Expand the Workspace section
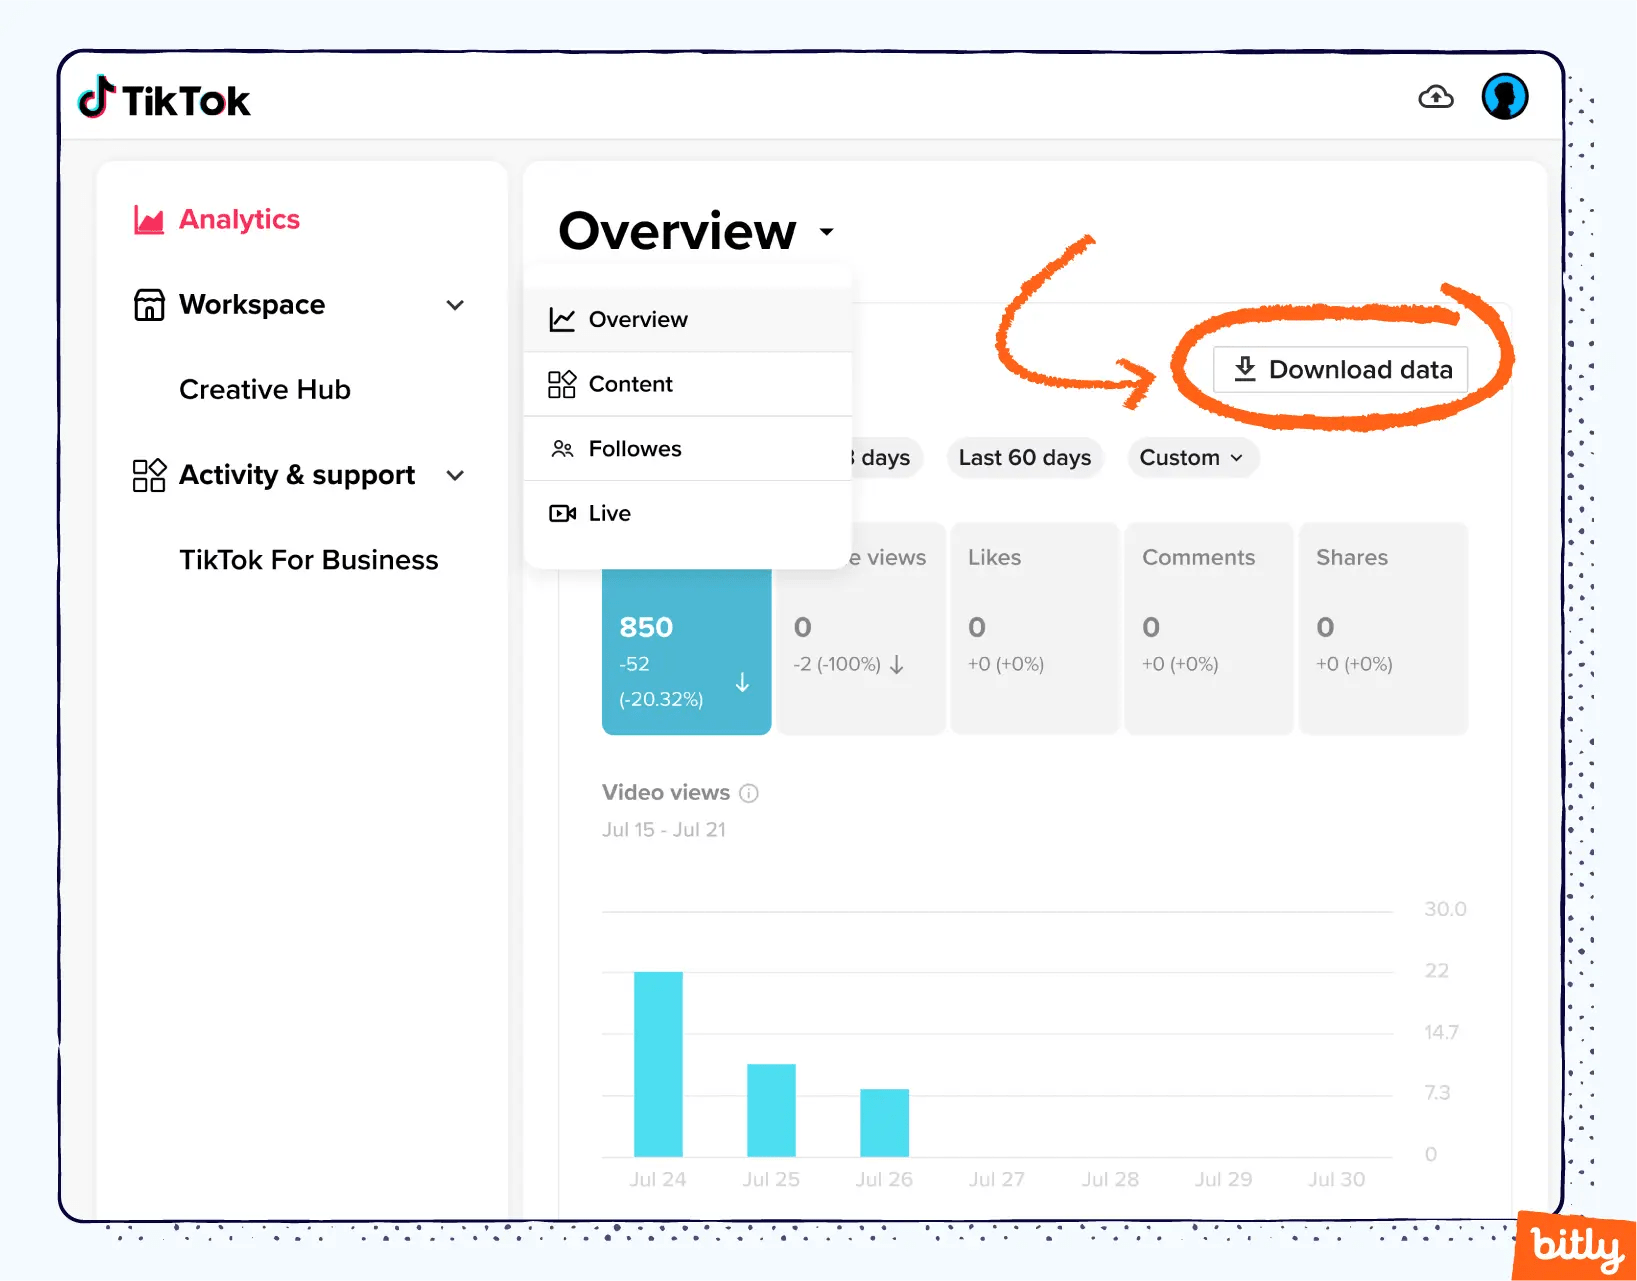 tap(456, 305)
